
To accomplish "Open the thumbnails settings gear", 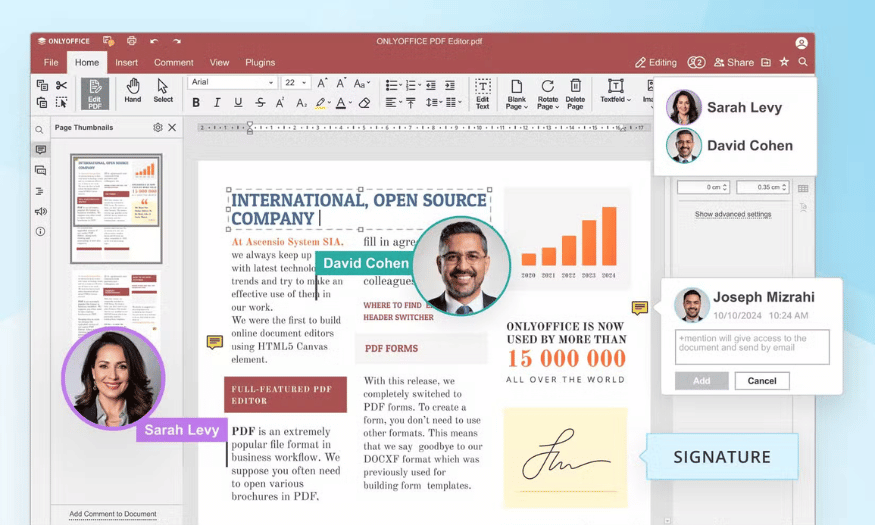I will [158, 127].
